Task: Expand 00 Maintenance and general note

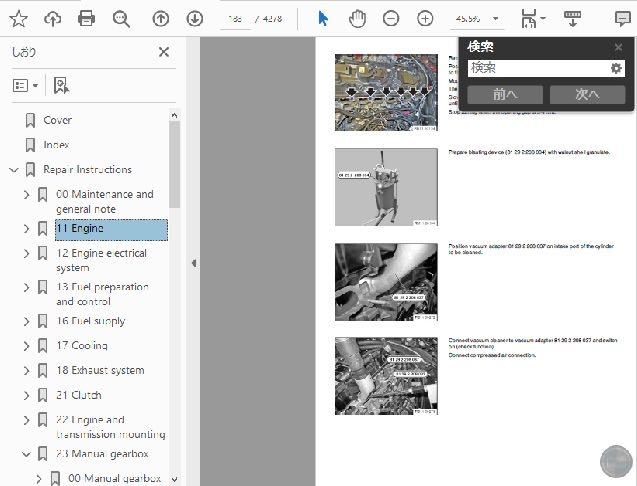Action: tap(26, 195)
